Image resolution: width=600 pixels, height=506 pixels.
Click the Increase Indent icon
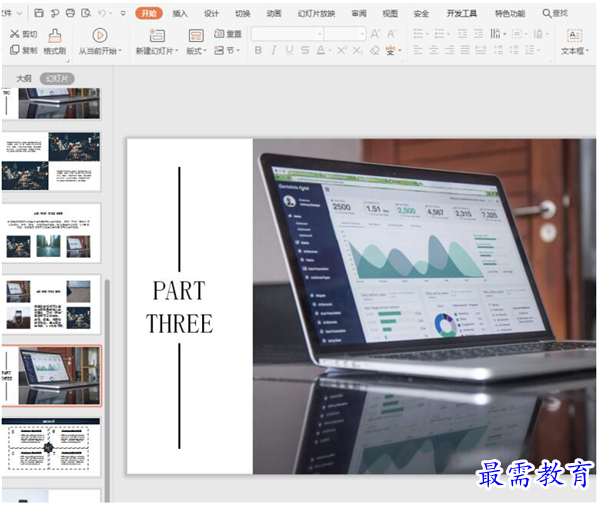coord(478,34)
